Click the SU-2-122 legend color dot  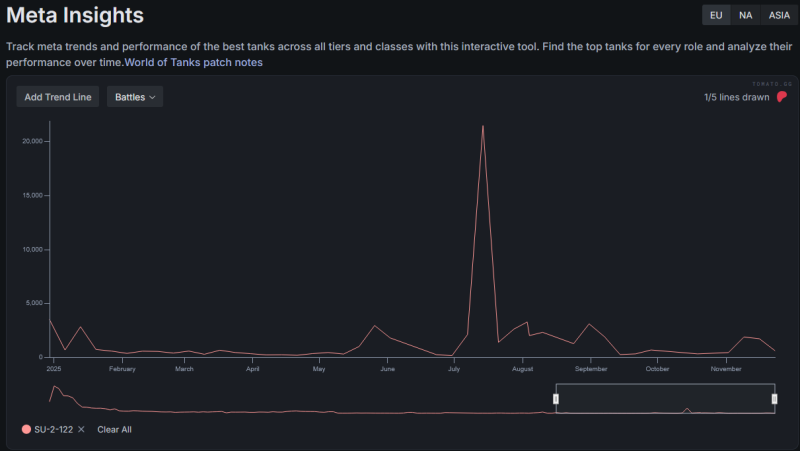26,429
